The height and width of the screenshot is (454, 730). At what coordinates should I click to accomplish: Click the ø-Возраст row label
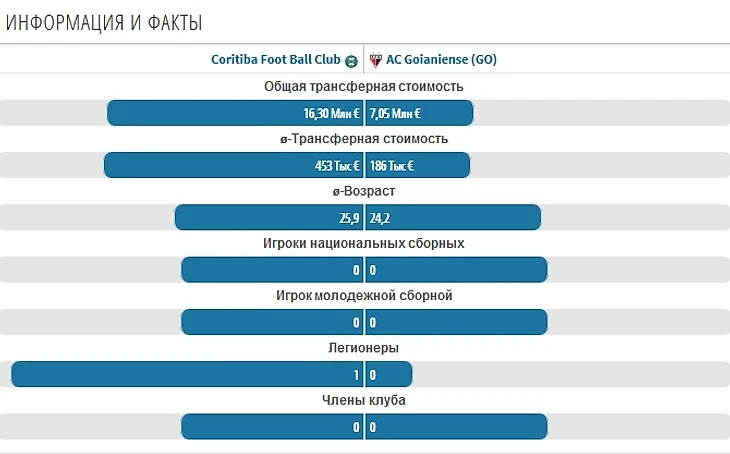point(364,191)
